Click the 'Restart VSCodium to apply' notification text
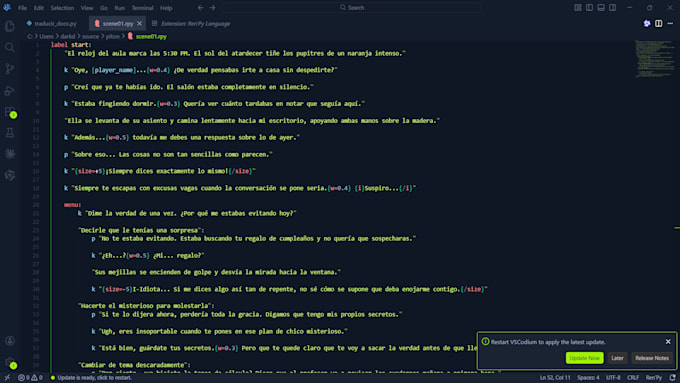The image size is (680, 383). (548, 342)
